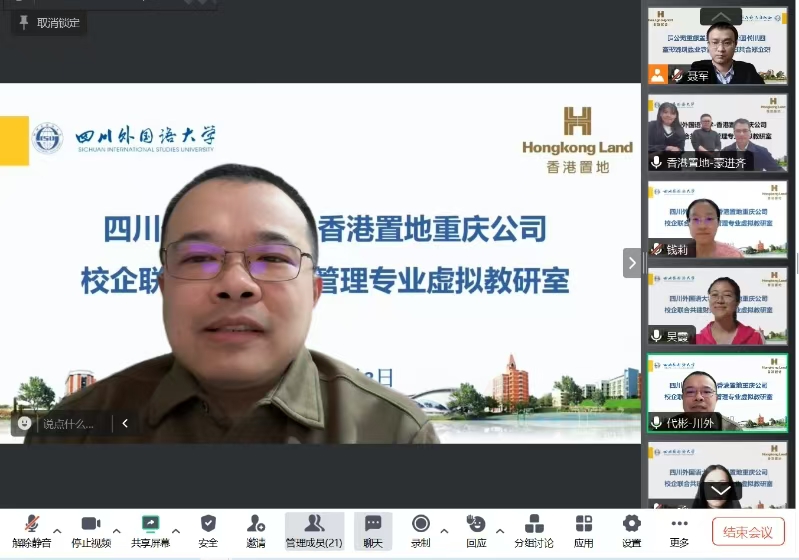Click the 钱莉 name label
Viewport: 799px width, 560px height.
point(677,250)
